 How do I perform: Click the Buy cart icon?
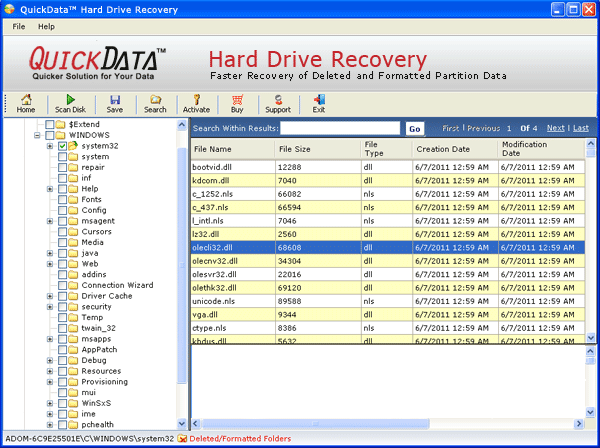point(237,100)
